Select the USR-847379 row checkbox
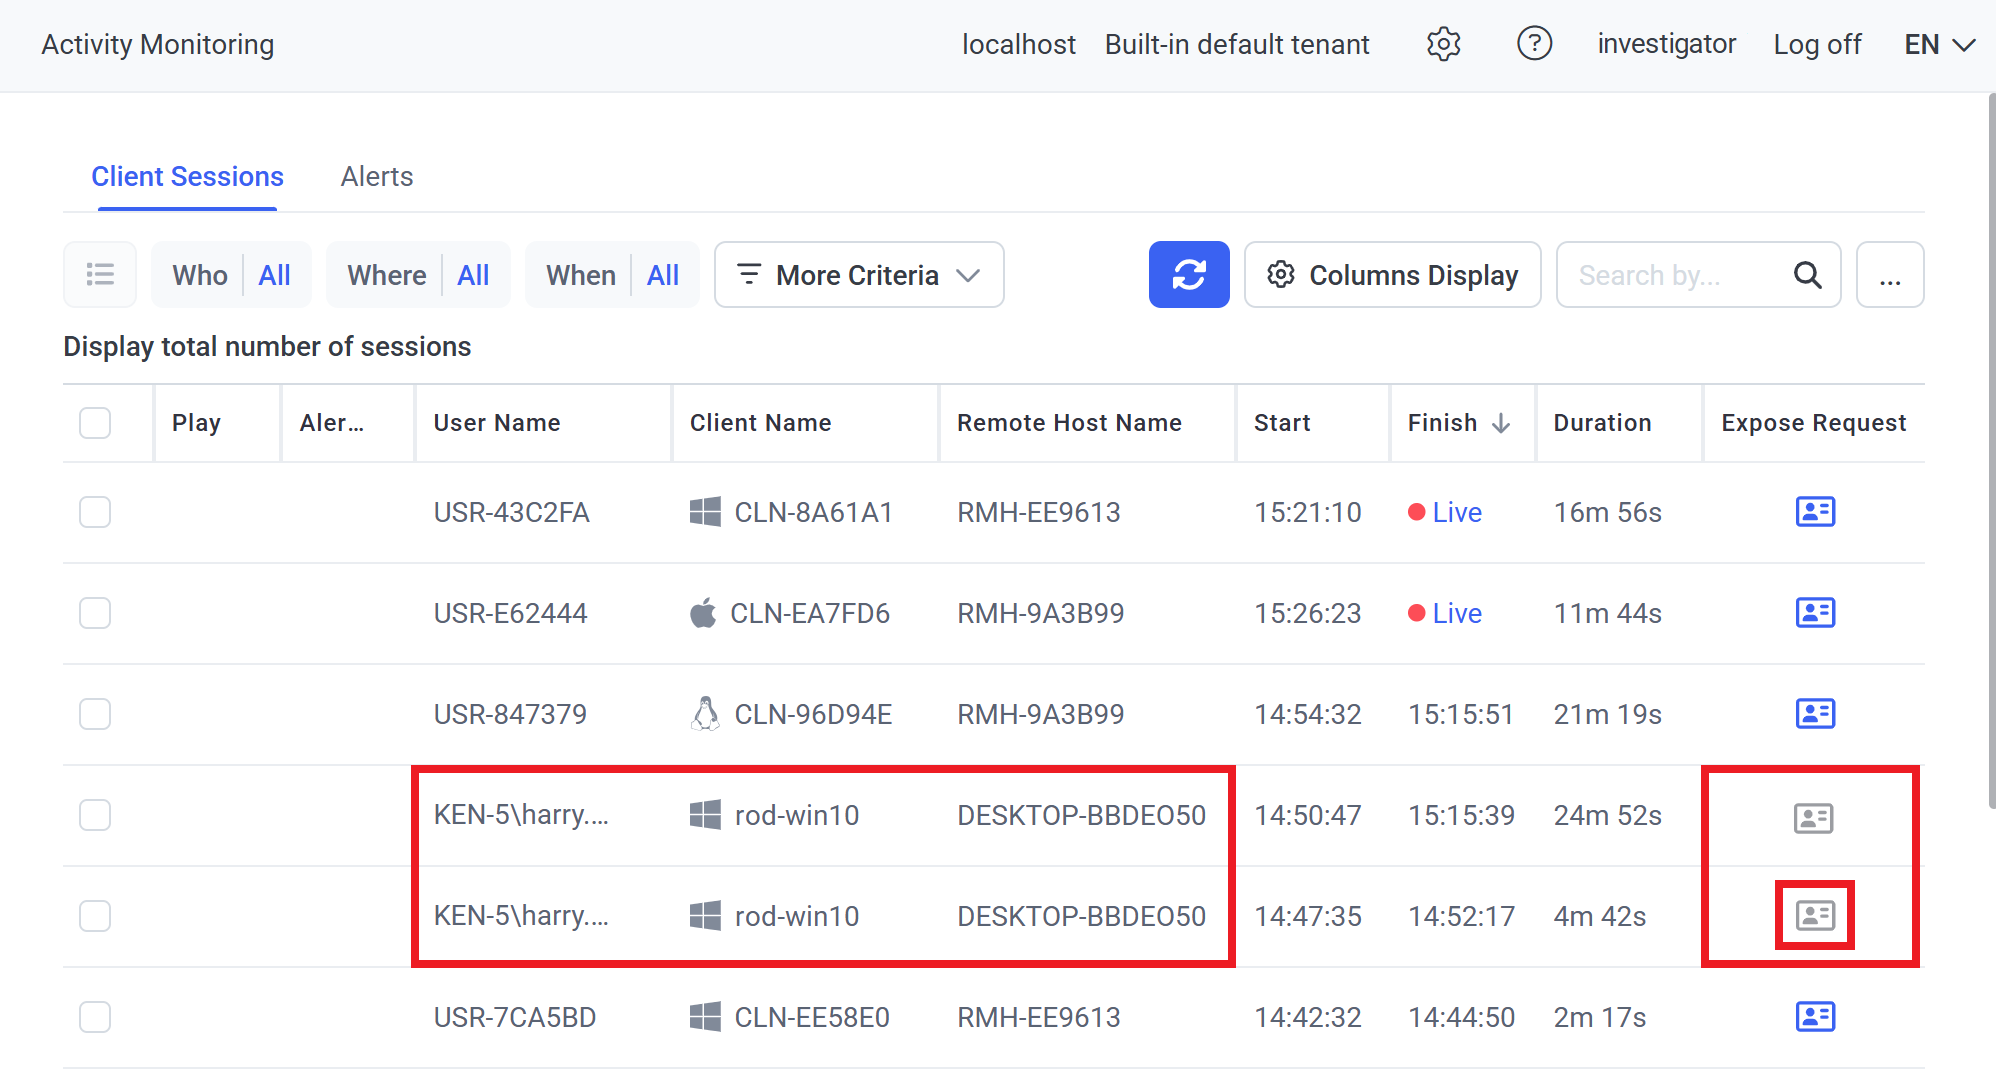The image size is (1996, 1072). tap(95, 714)
